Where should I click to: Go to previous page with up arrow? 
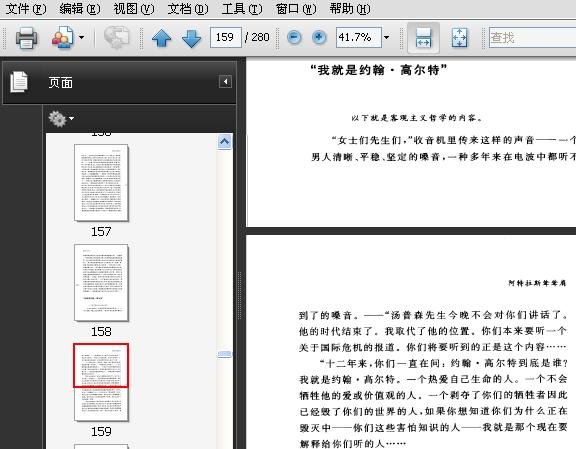point(161,38)
